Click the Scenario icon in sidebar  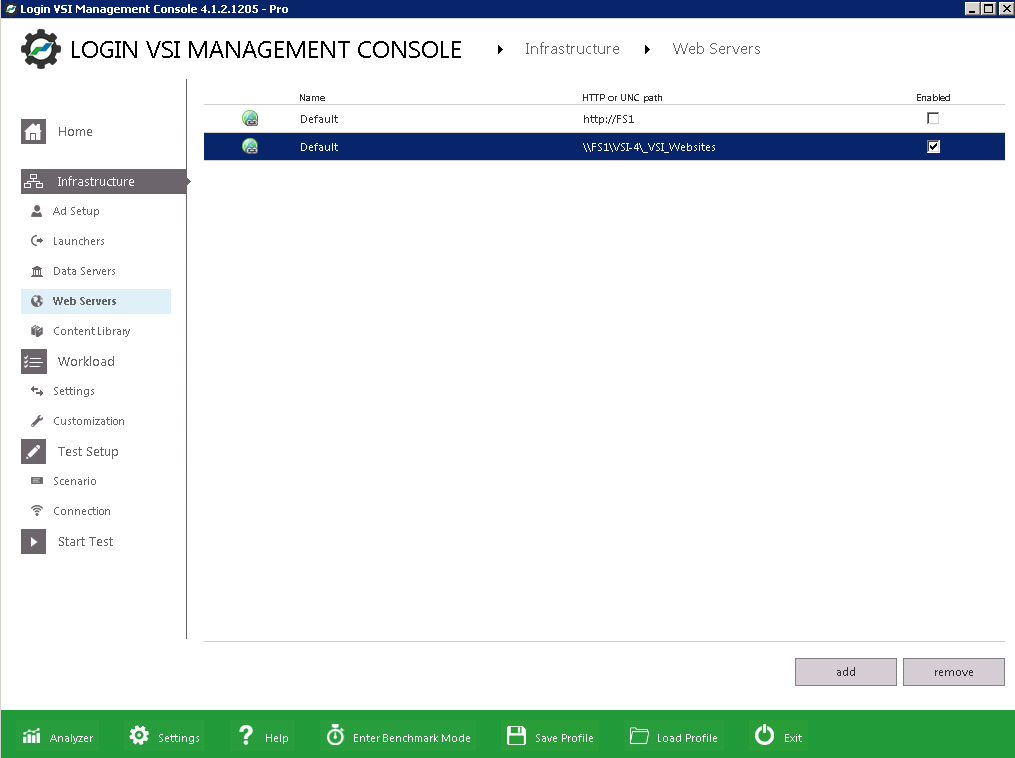37,481
